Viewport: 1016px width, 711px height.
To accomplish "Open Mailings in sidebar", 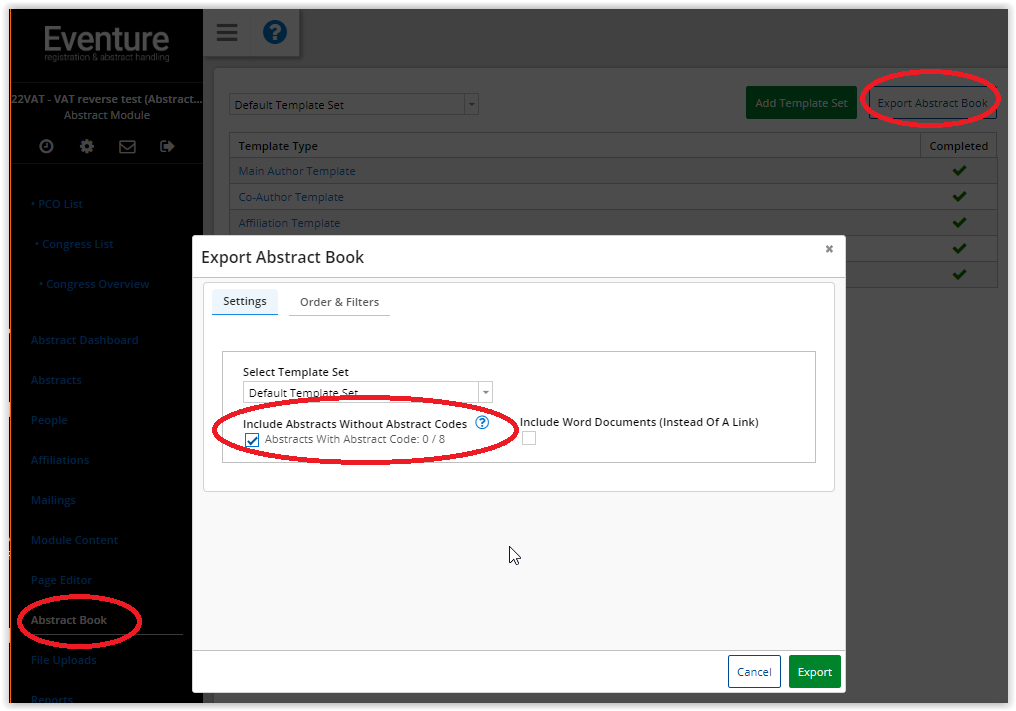I will (x=53, y=500).
